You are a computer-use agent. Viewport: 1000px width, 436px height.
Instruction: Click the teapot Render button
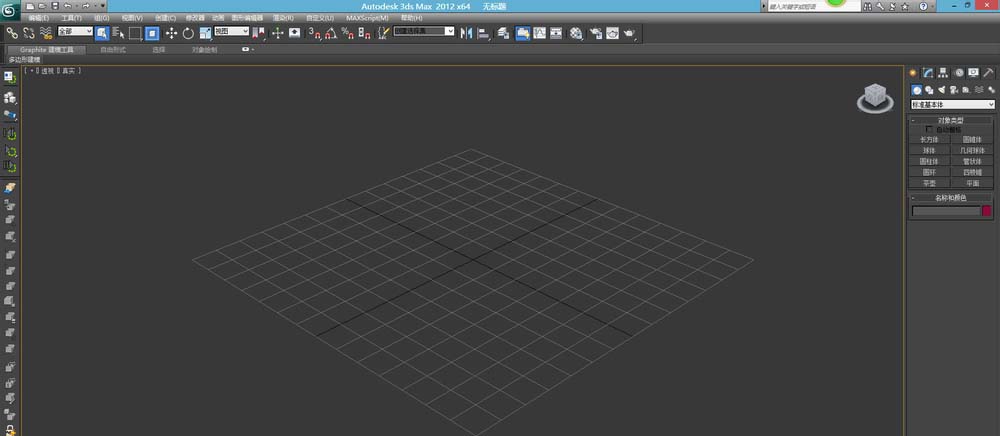[629, 33]
